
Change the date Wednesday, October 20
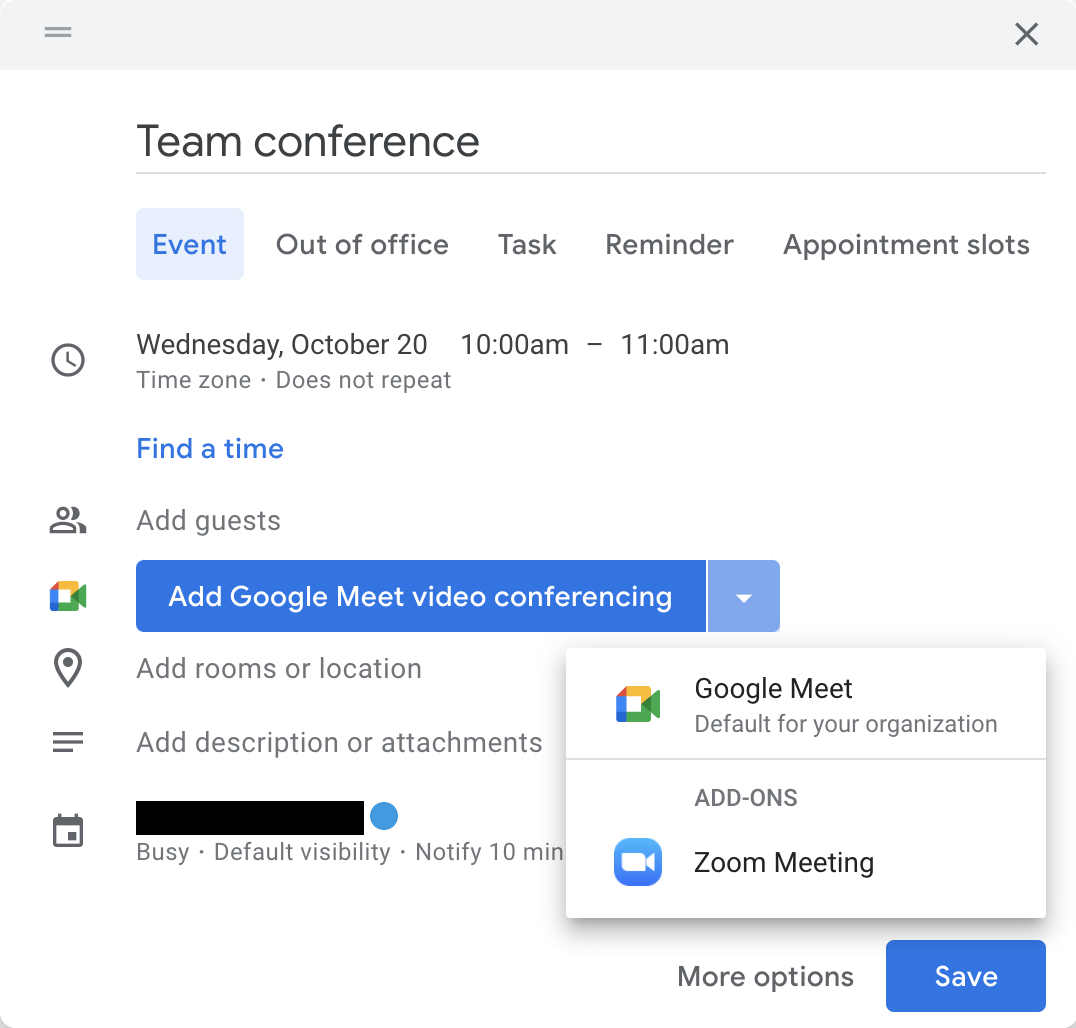point(282,344)
